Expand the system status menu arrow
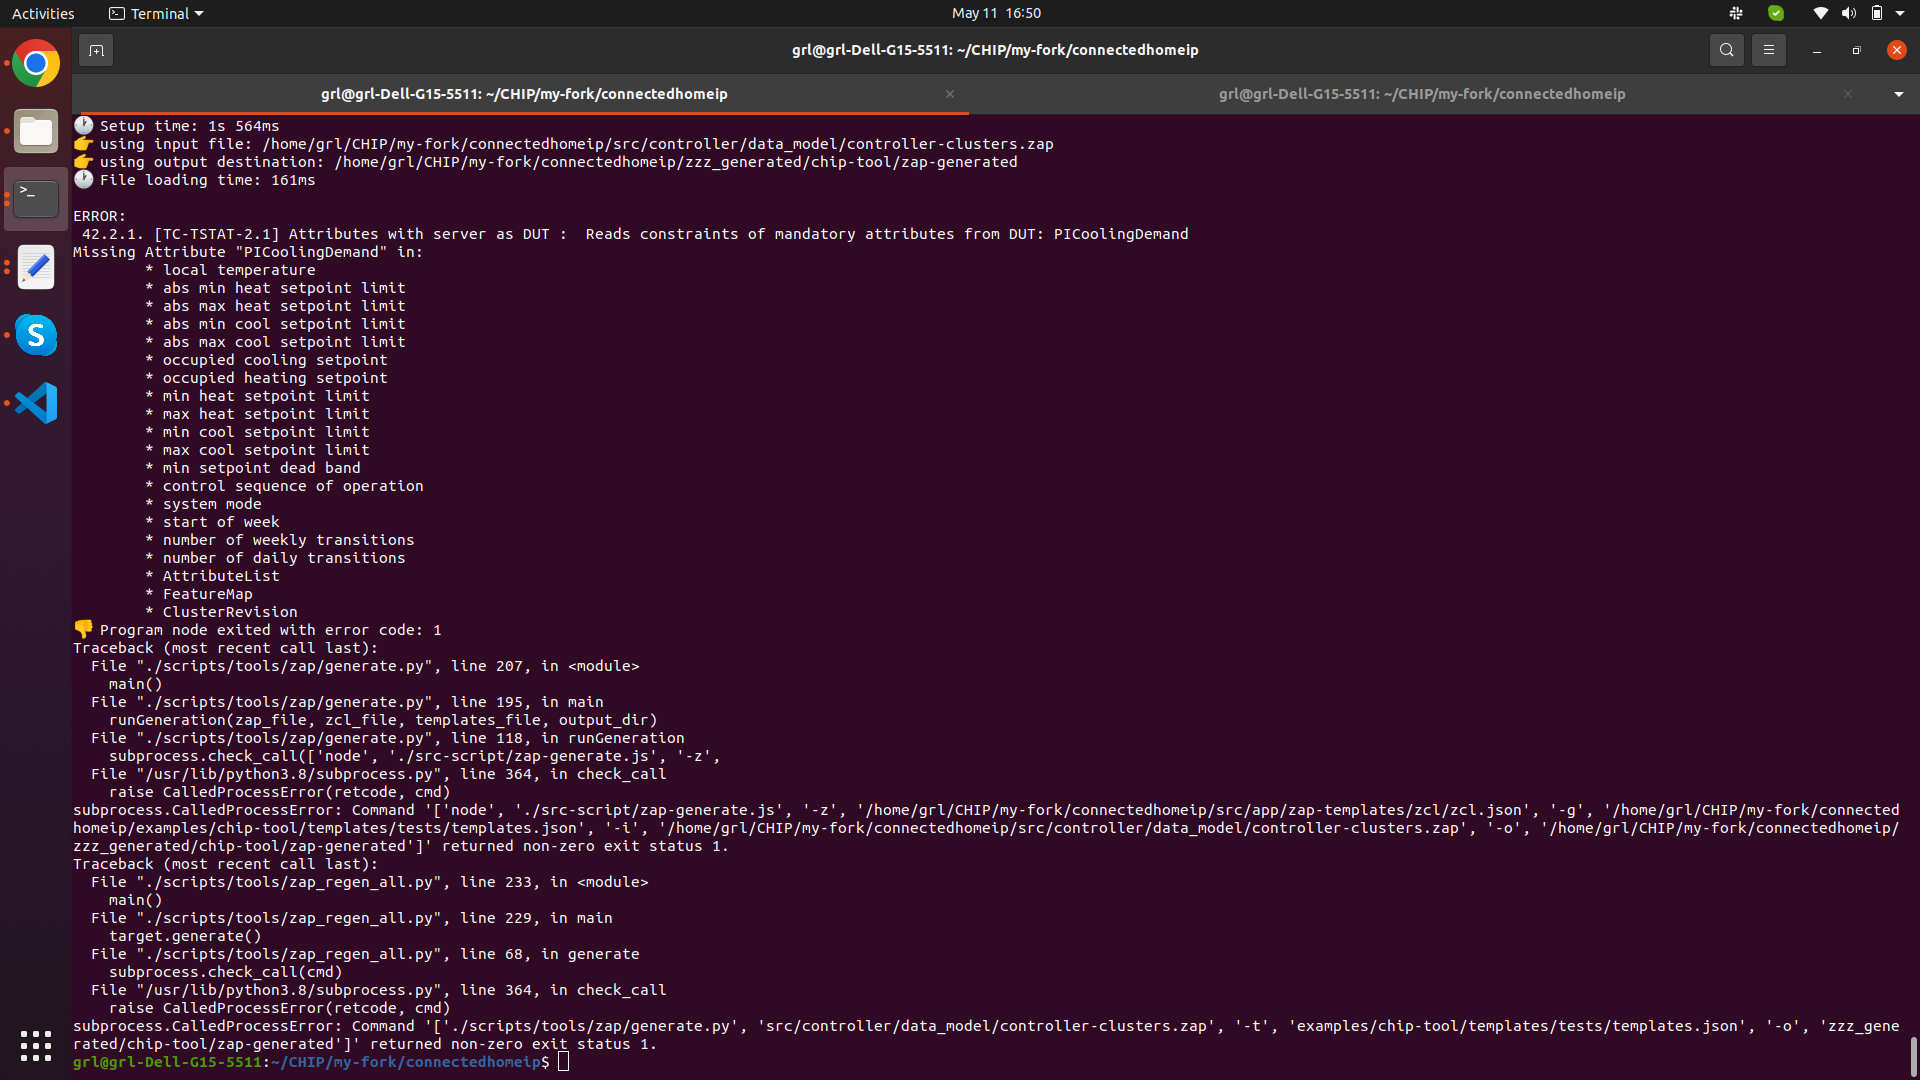This screenshot has height=1080, width=1920. pos(1902,13)
